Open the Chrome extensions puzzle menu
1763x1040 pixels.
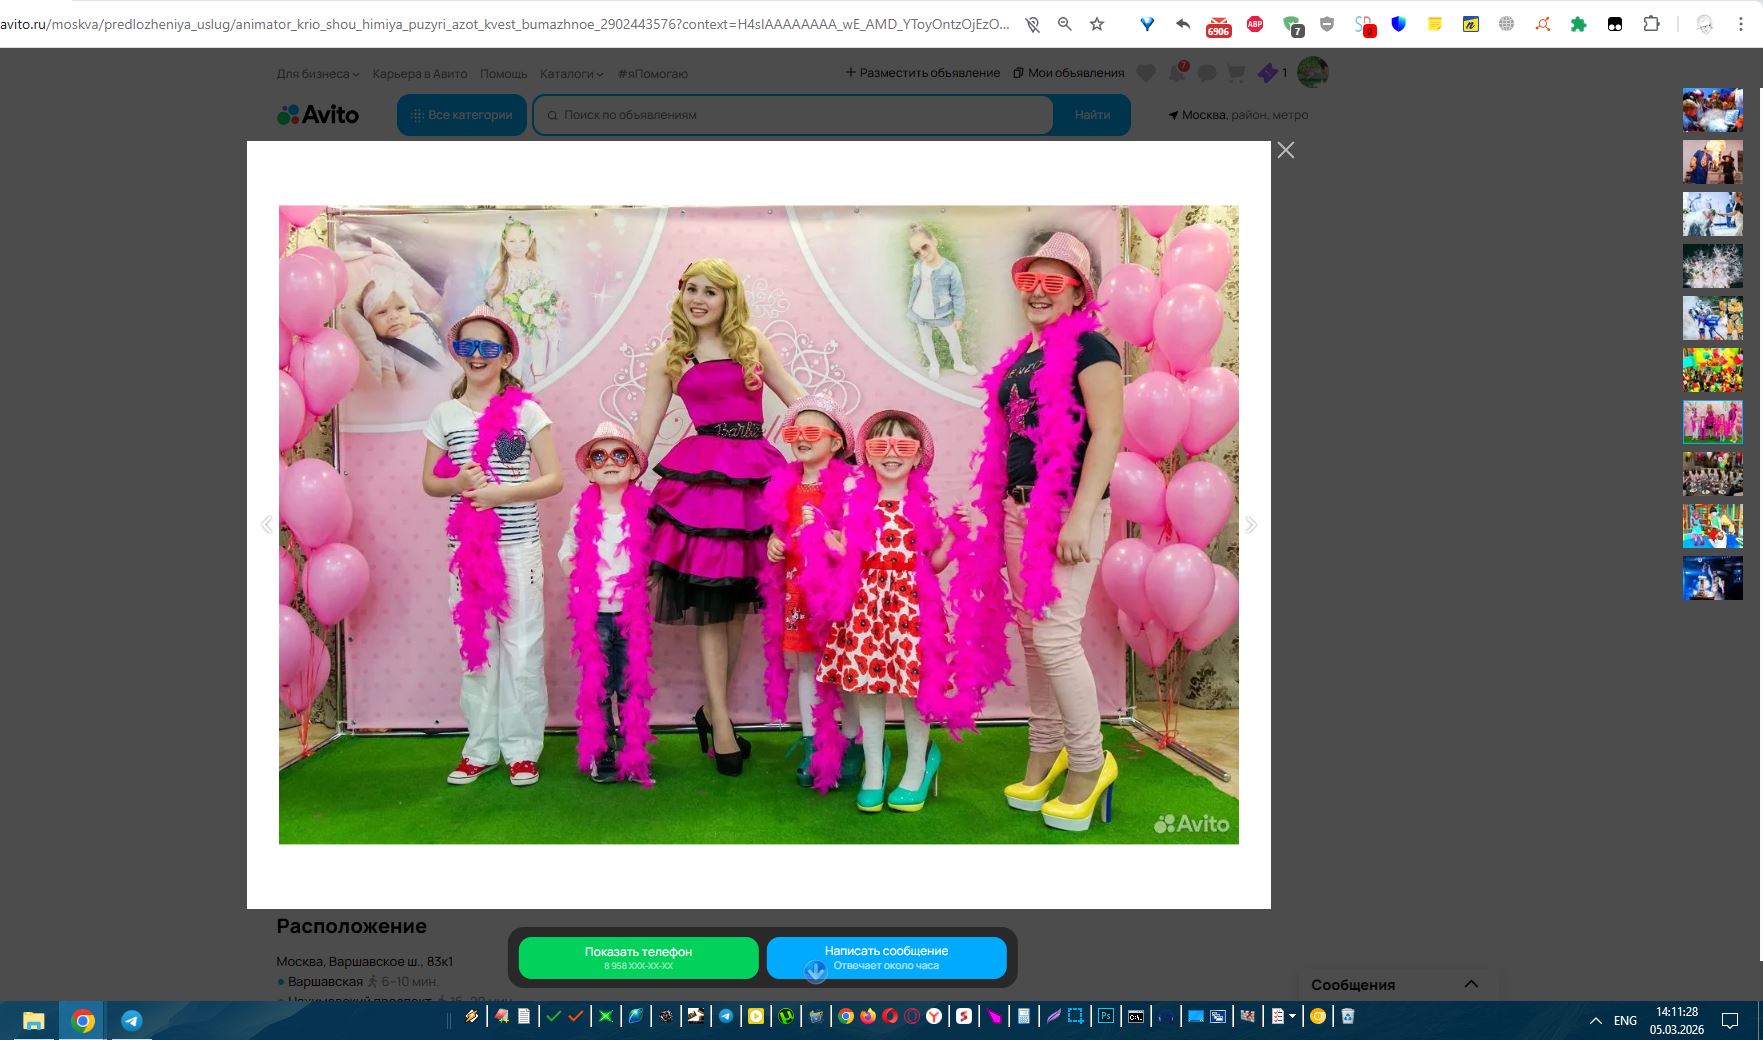[1651, 24]
